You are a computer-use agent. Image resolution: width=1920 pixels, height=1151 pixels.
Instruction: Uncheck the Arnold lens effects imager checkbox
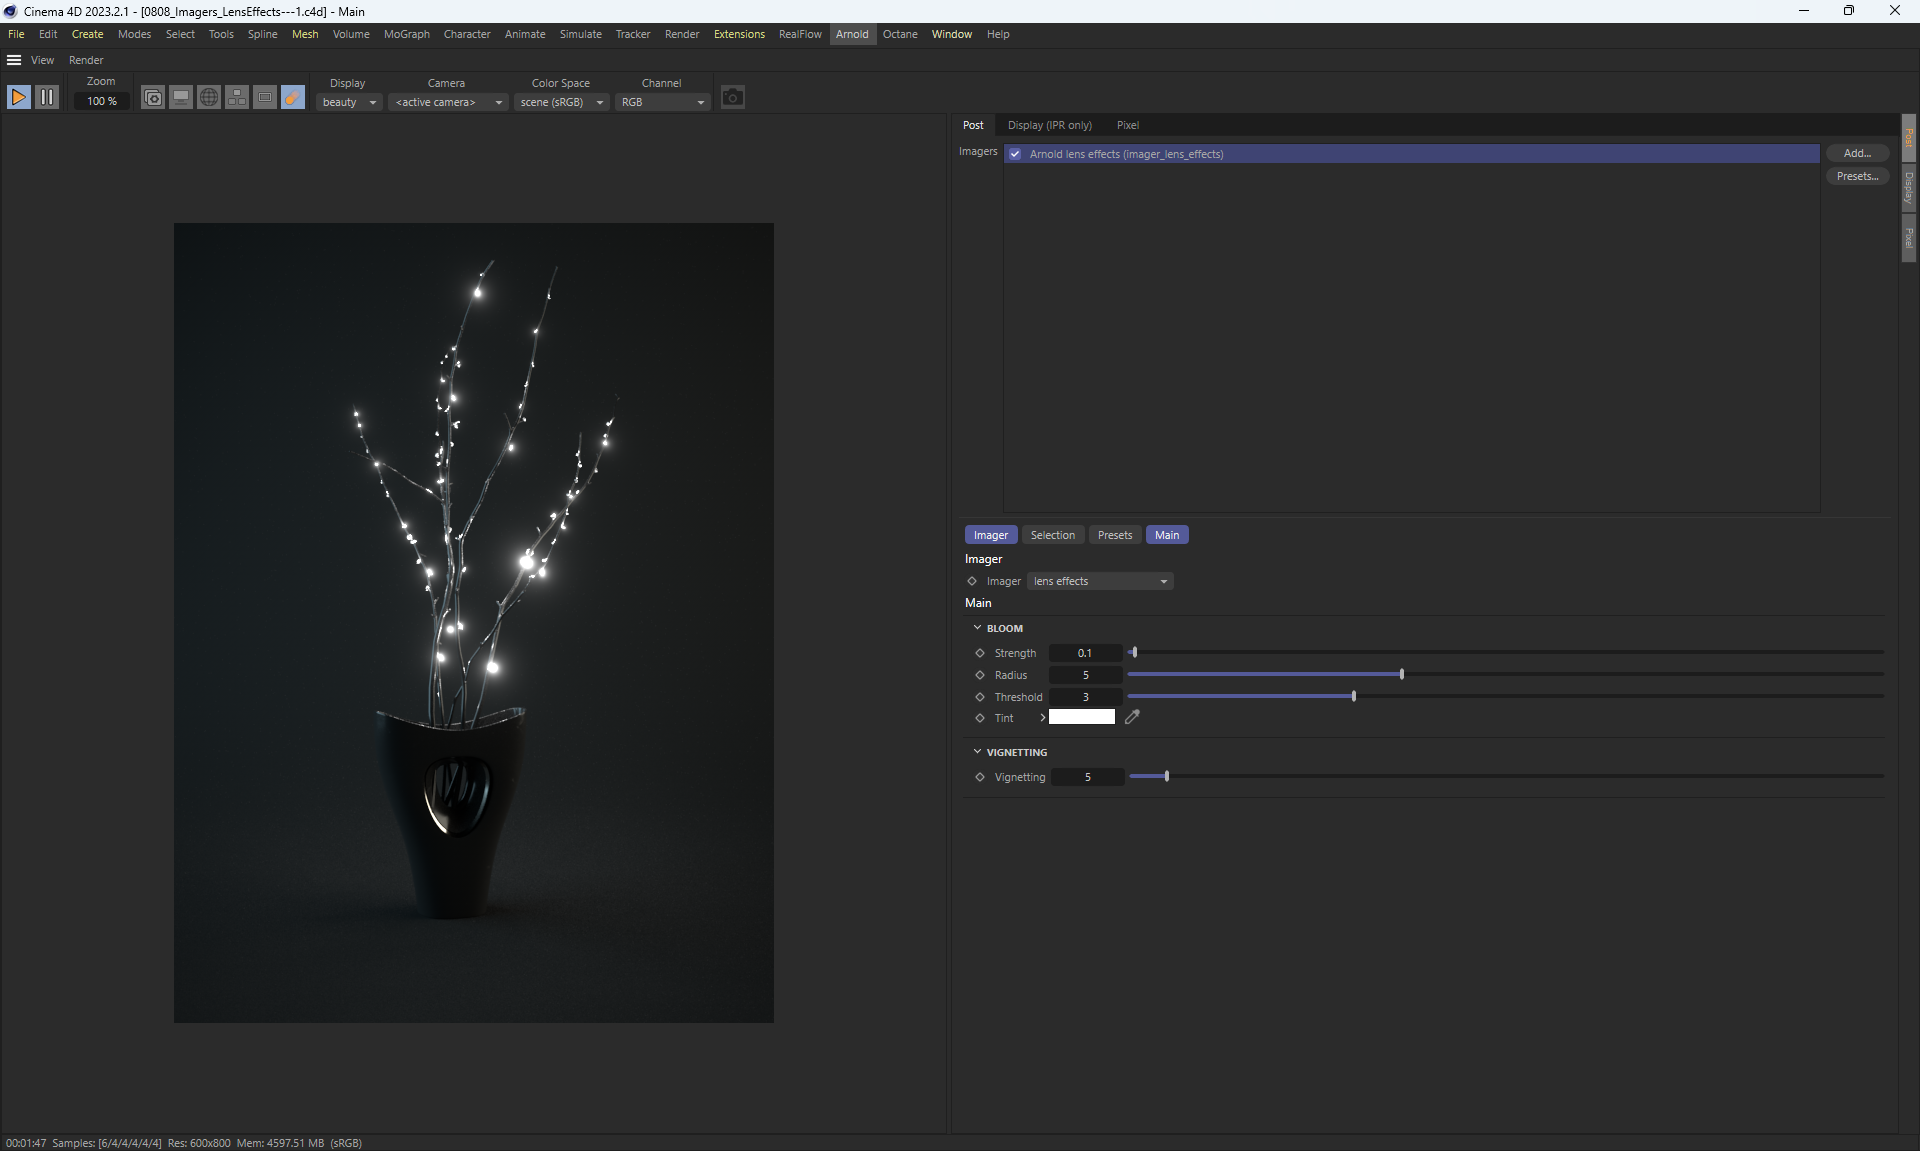coord(1015,154)
